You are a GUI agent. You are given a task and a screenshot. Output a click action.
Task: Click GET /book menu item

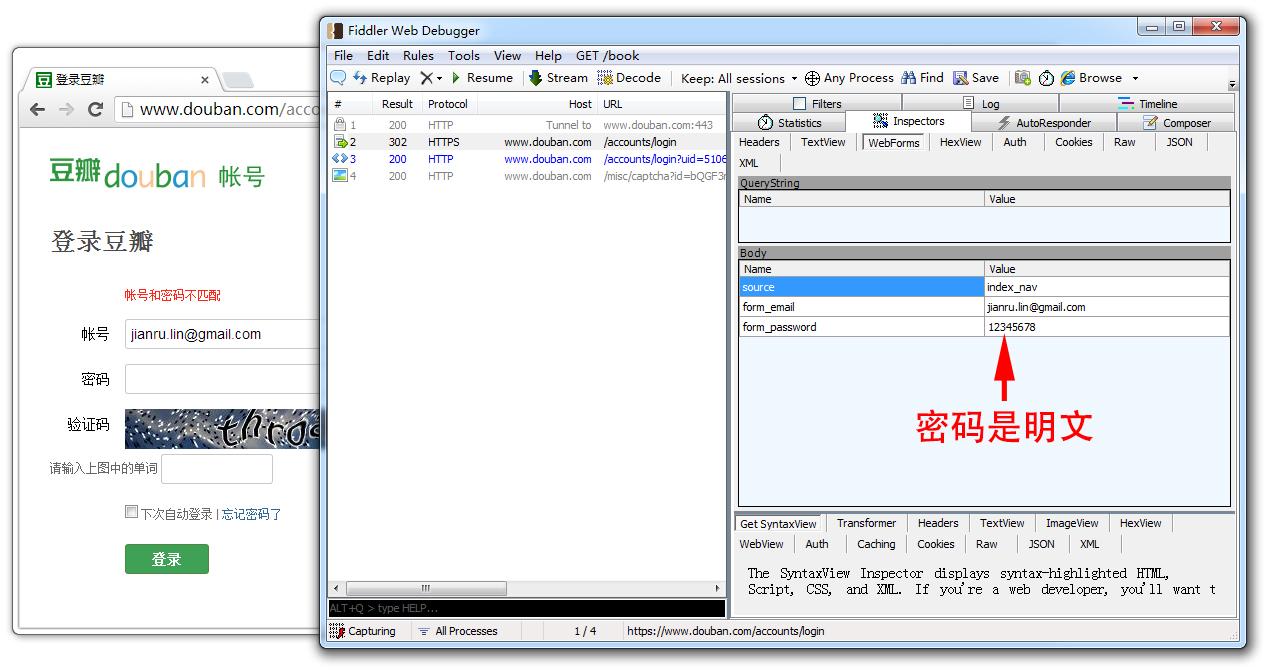point(607,55)
